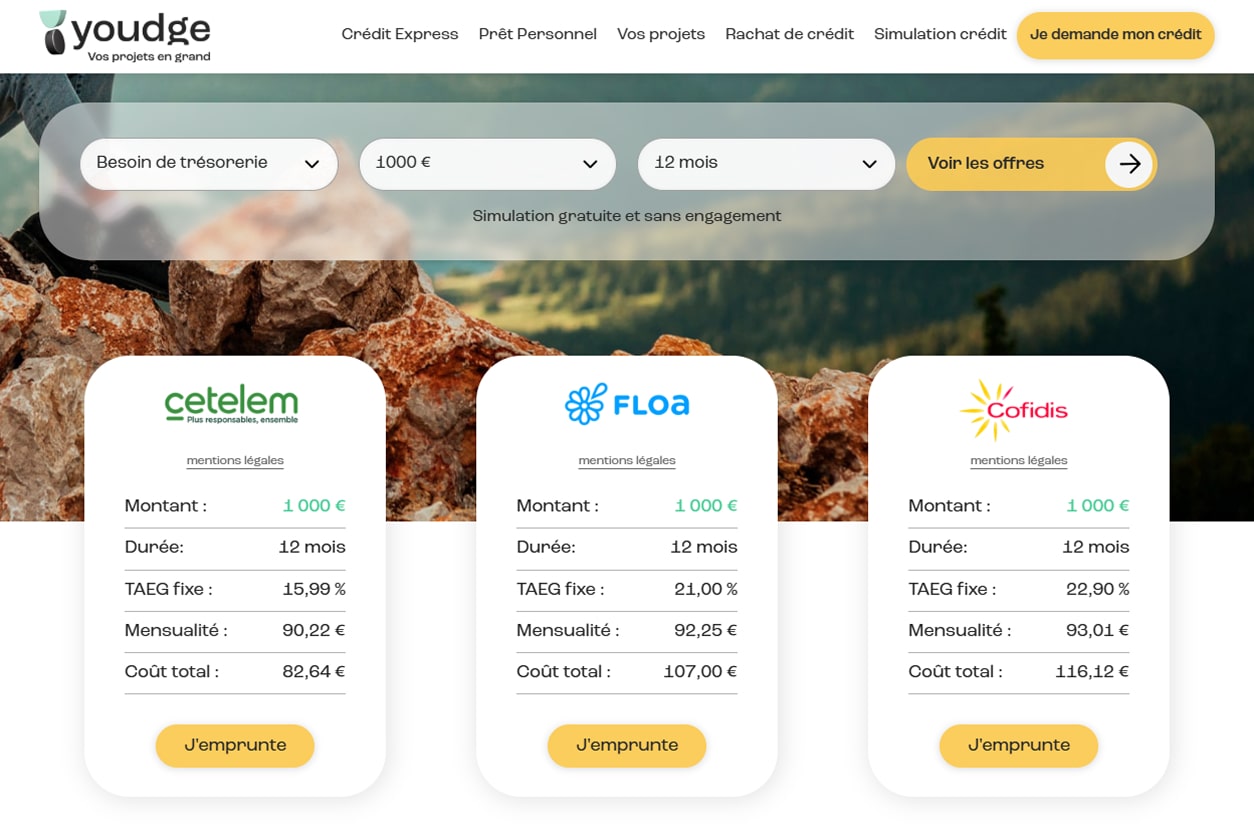1254x836 pixels.
Task: Select Rachat de crédit menu item
Action: click(790, 34)
